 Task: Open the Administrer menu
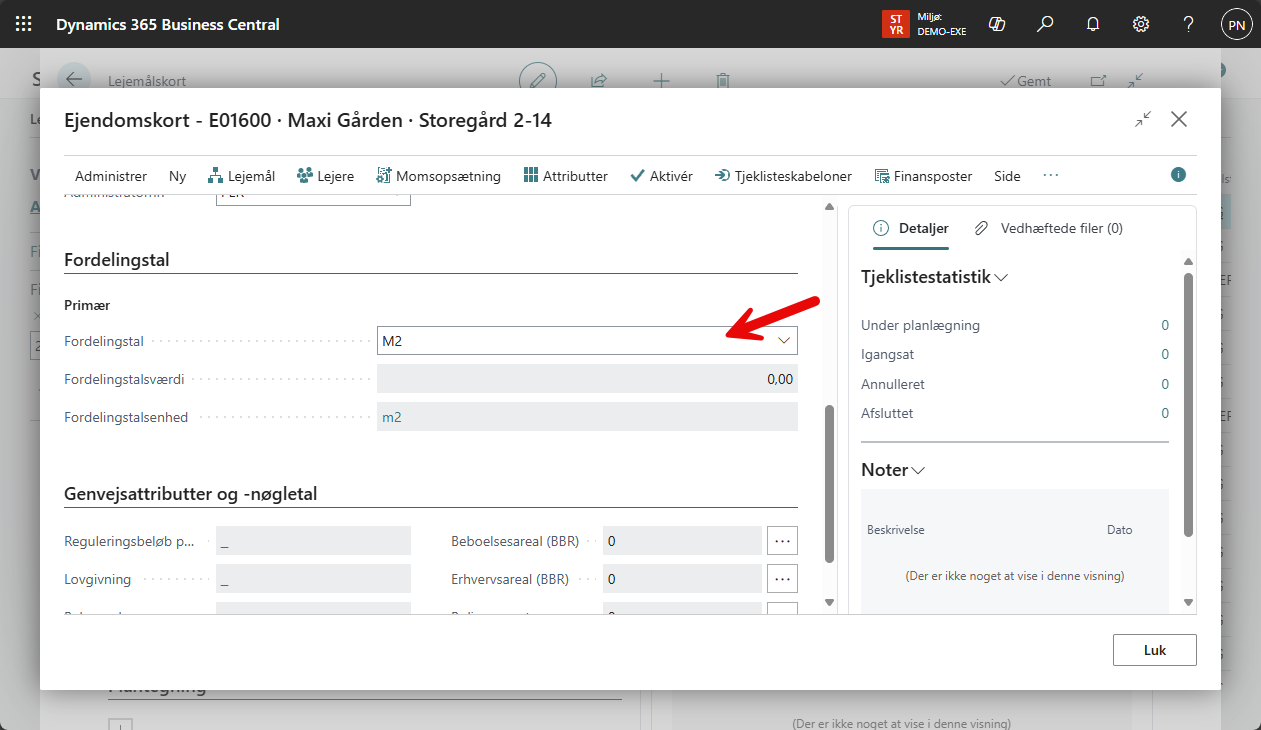click(110, 176)
